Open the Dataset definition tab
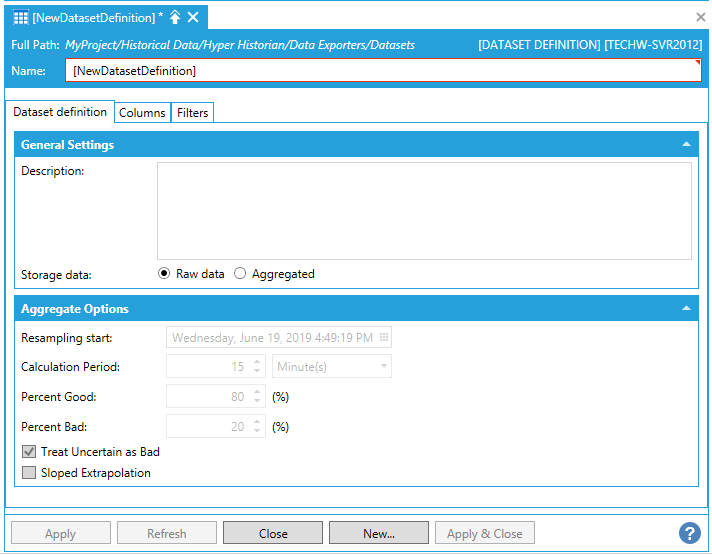 click(x=60, y=112)
